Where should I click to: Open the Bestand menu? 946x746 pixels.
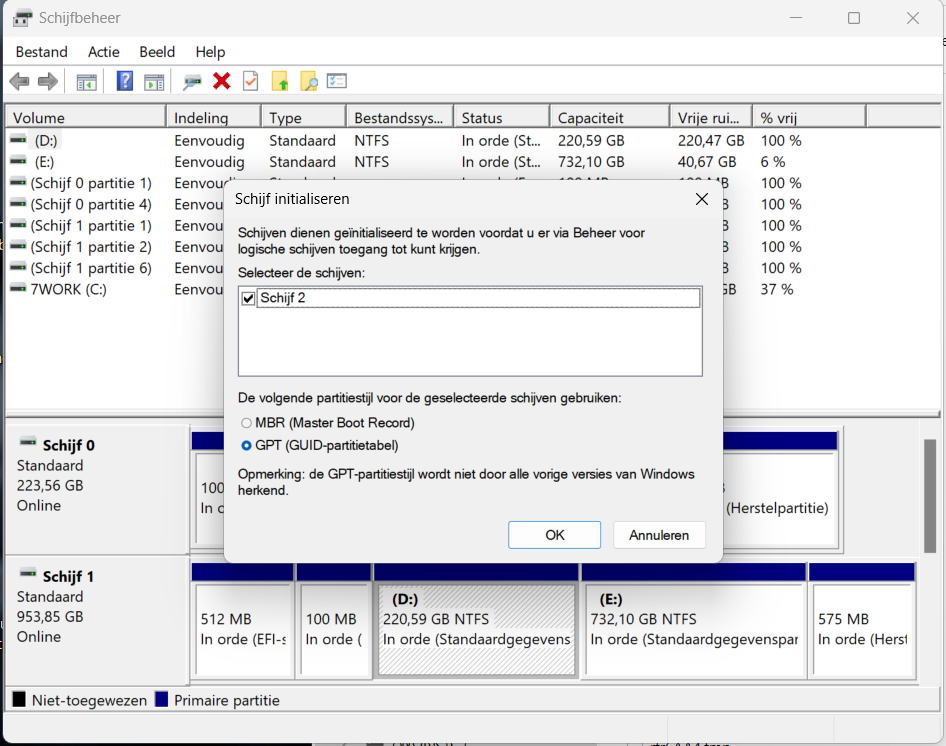42,52
